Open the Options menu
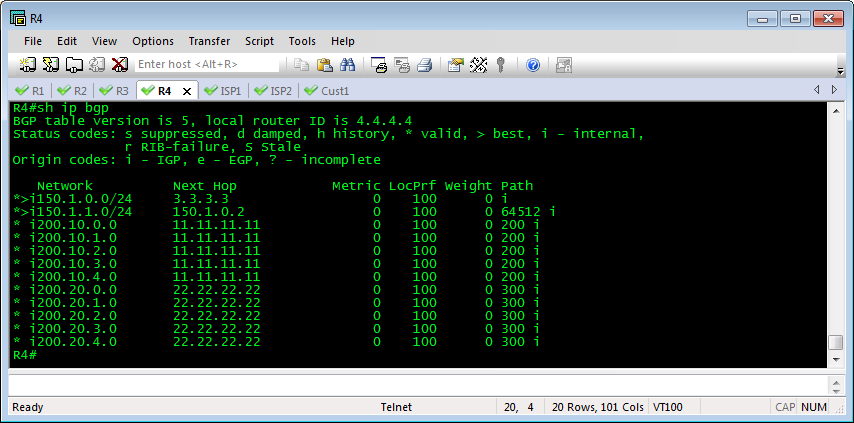This screenshot has width=854, height=423. [x=153, y=41]
